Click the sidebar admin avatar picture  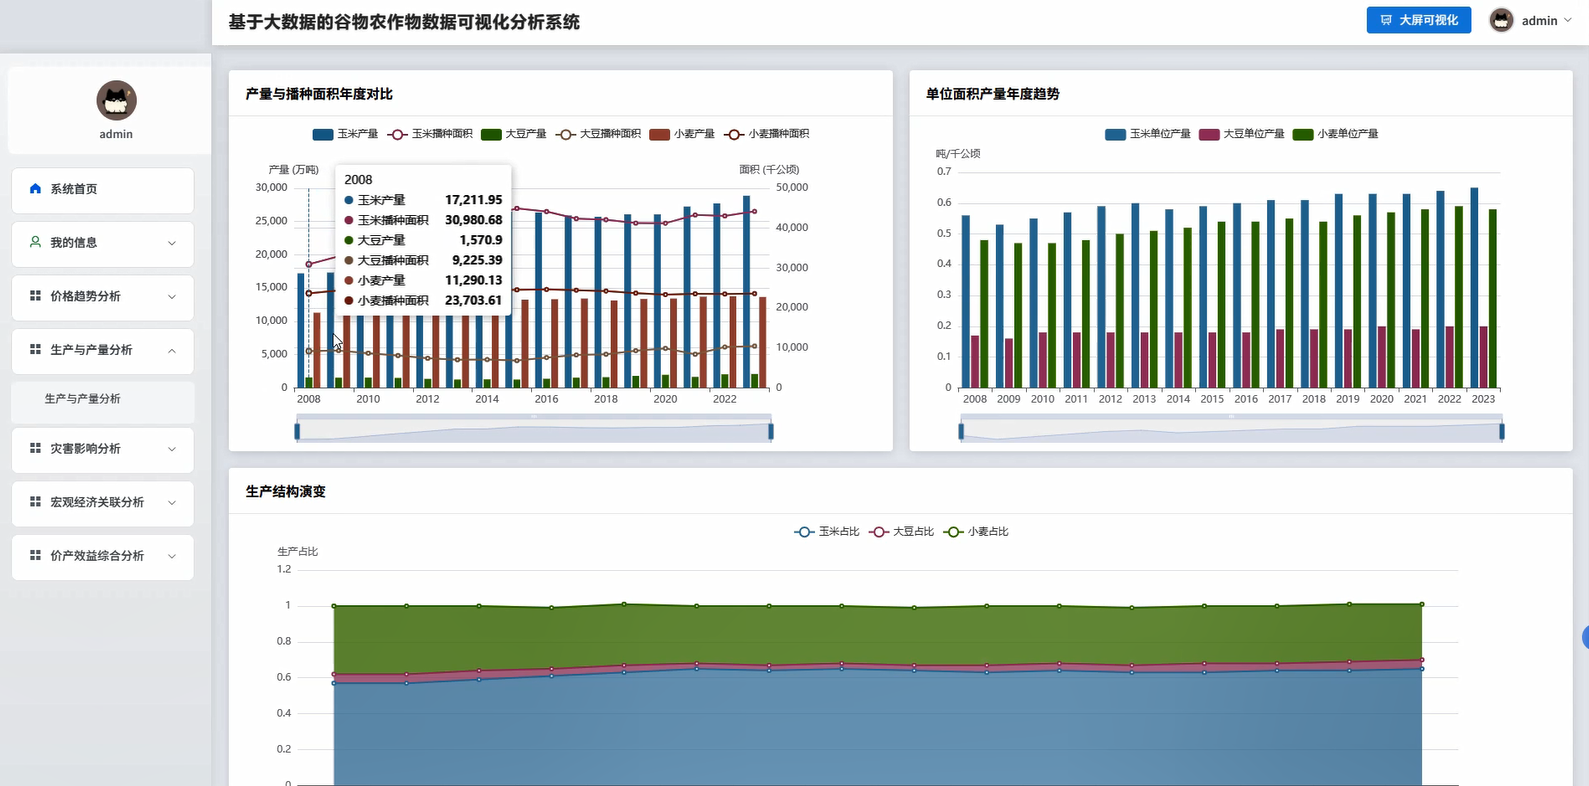coord(116,100)
